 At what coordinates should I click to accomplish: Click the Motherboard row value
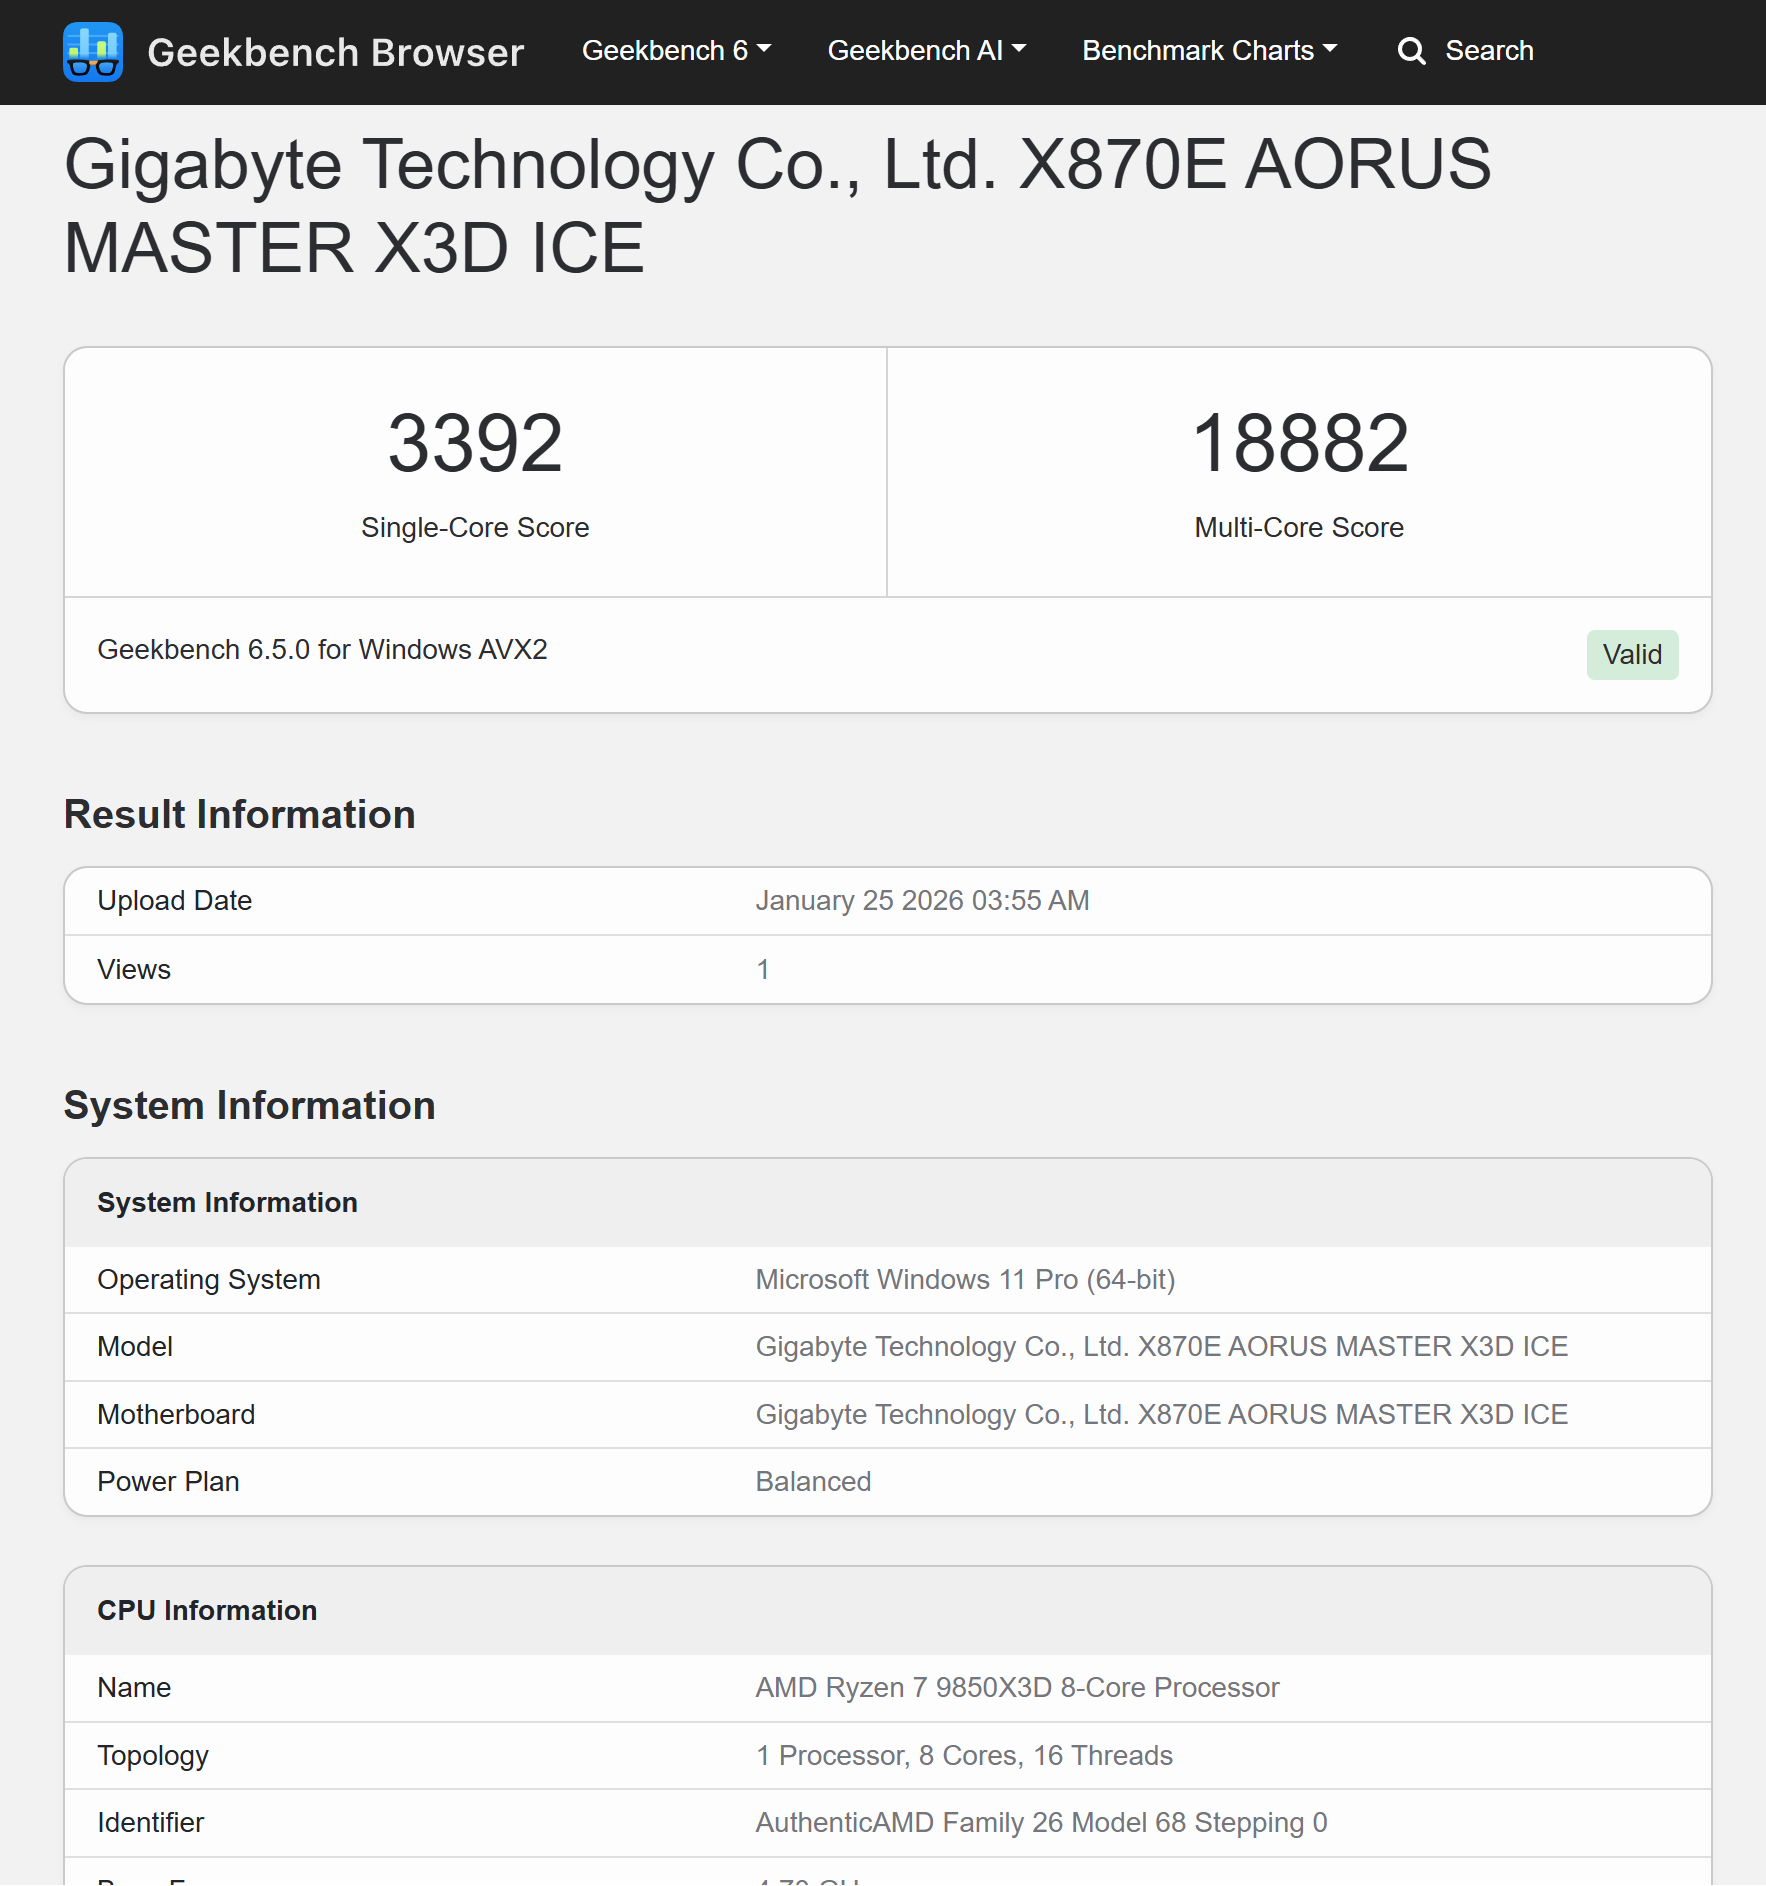(x=1160, y=1415)
